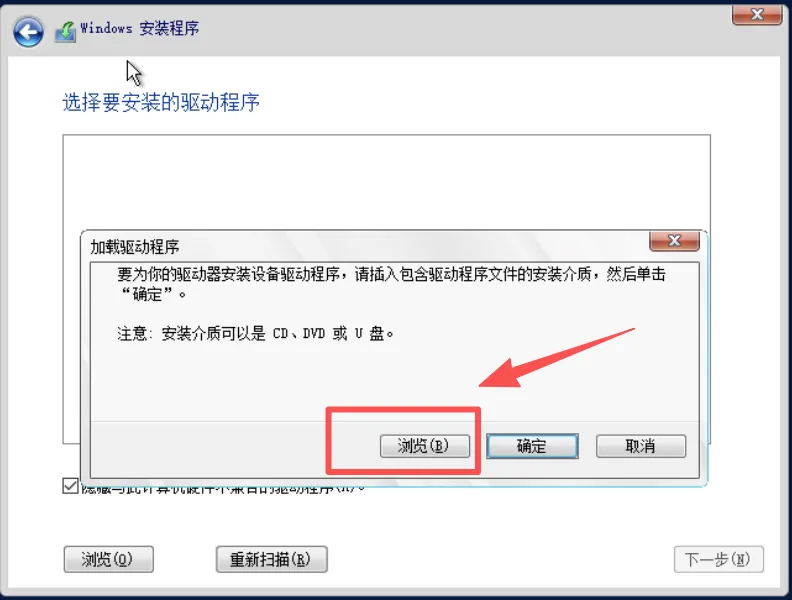Viewport: 792px width, 600px height.
Task: Close the 加载驱动程序 dialog
Action: 674,240
